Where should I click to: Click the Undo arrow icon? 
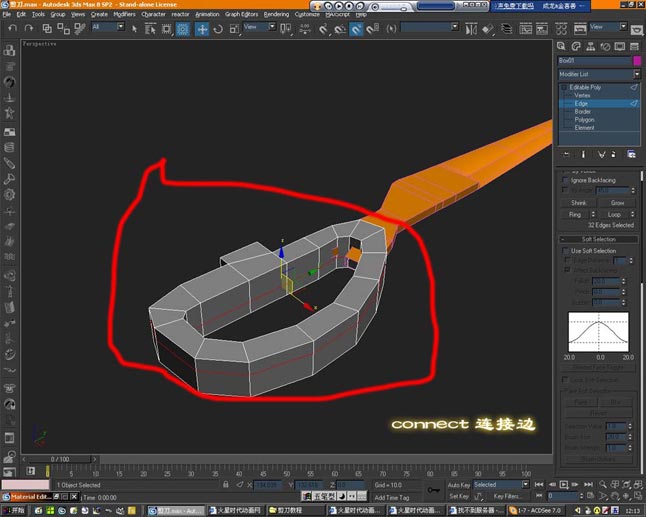pyautogui.click(x=13, y=28)
